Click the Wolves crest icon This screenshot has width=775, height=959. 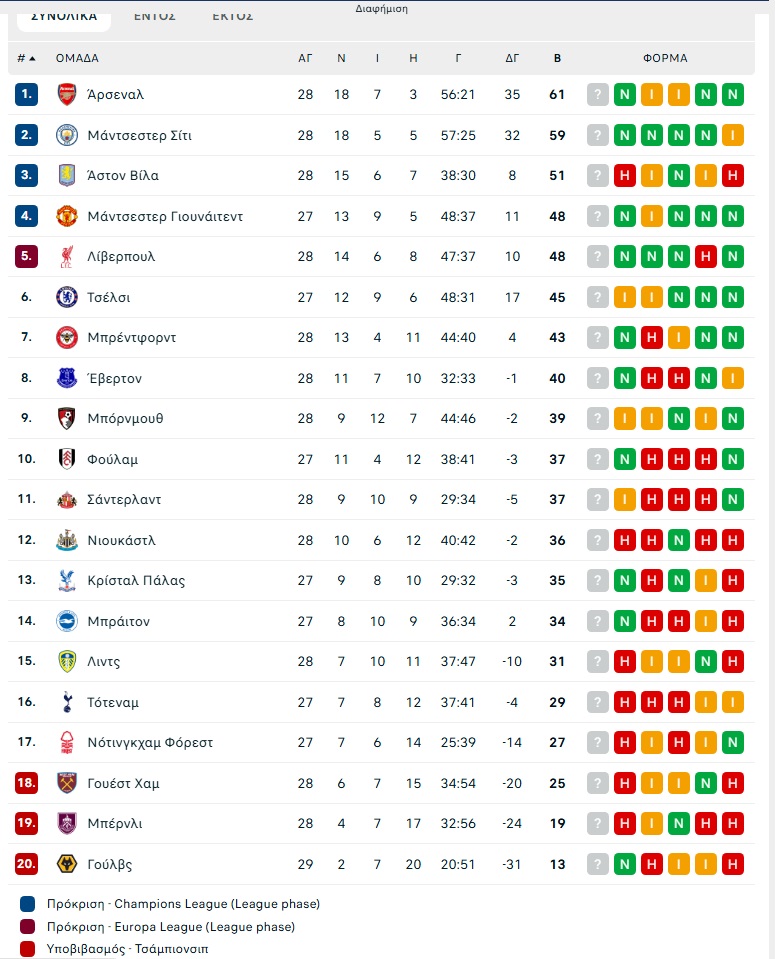tap(67, 864)
